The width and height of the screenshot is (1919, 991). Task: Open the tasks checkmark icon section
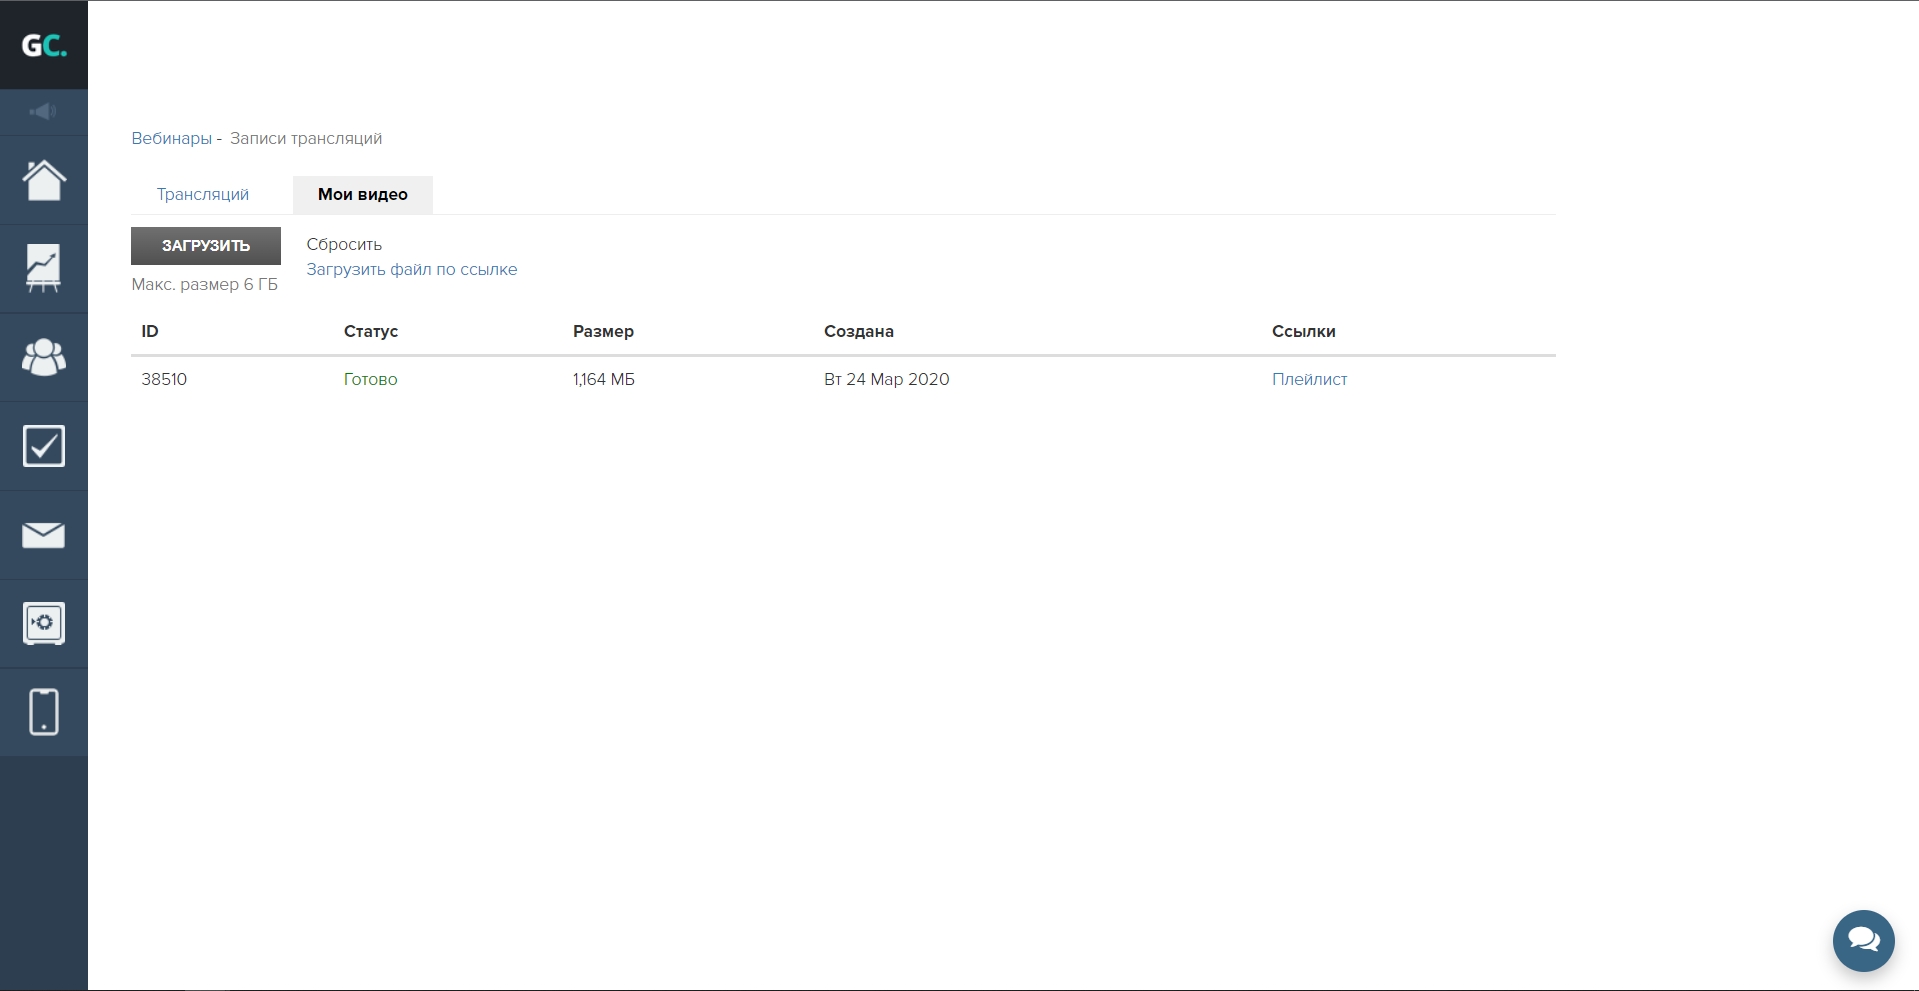(x=44, y=446)
